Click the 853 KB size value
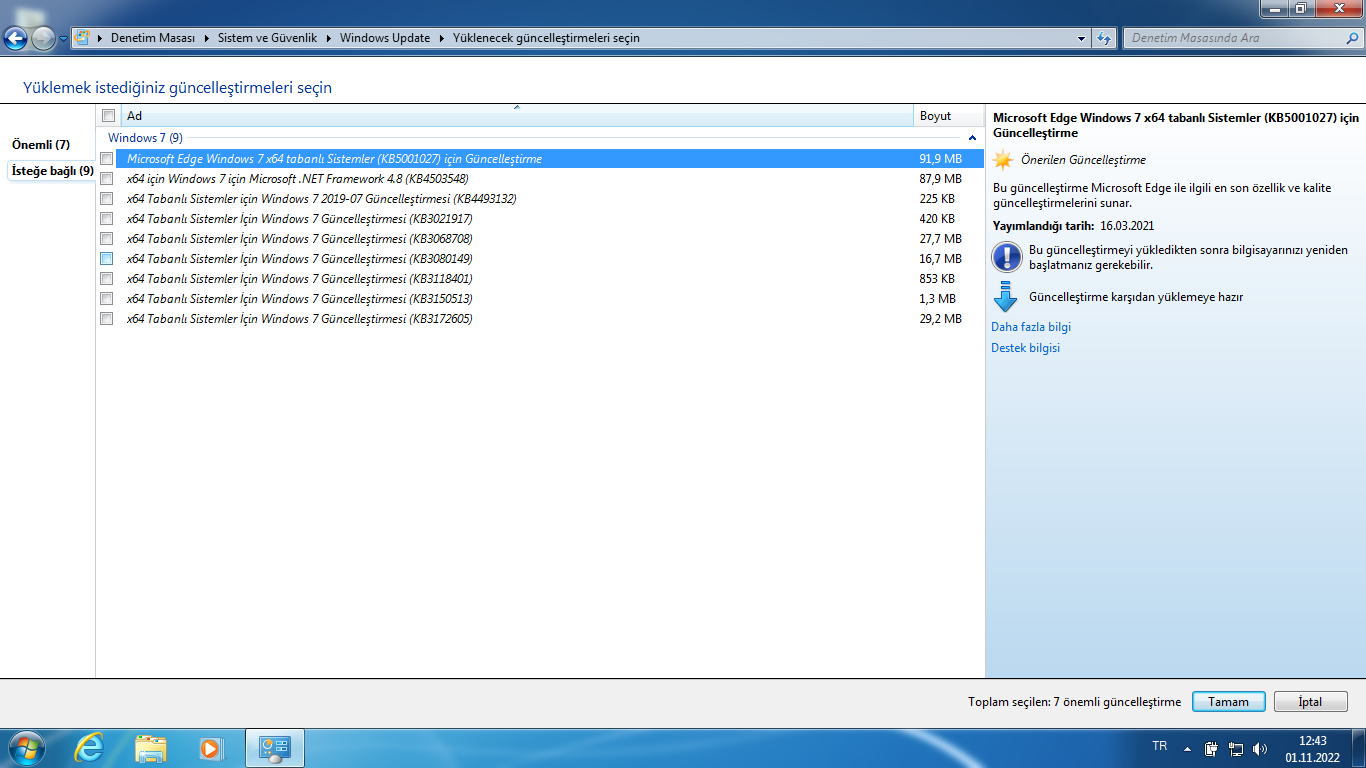This screenshot has height=768, width=1366. 937,279
